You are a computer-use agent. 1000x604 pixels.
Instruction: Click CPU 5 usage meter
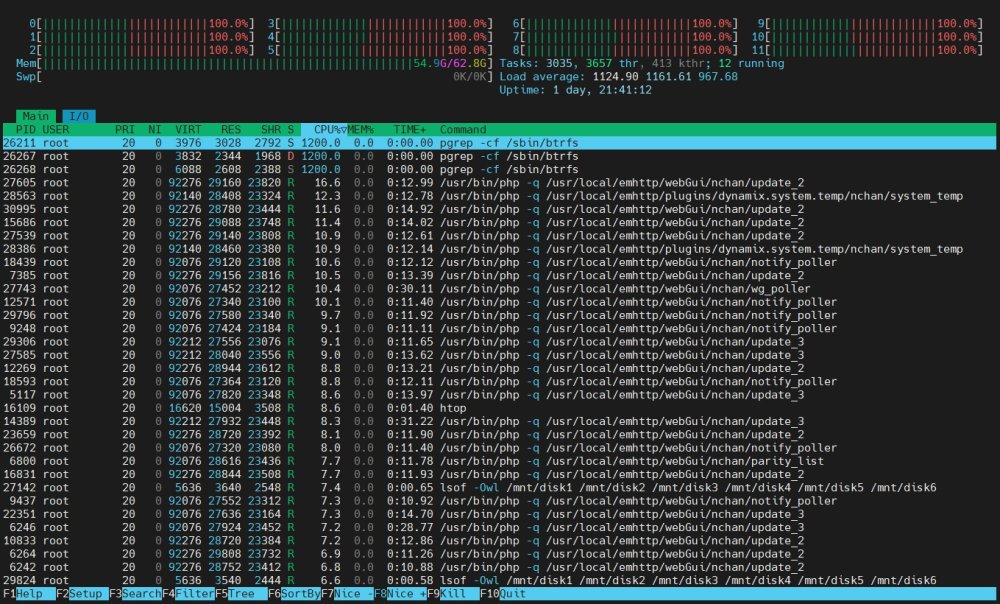pyautogui.click(x=380, y=50)
